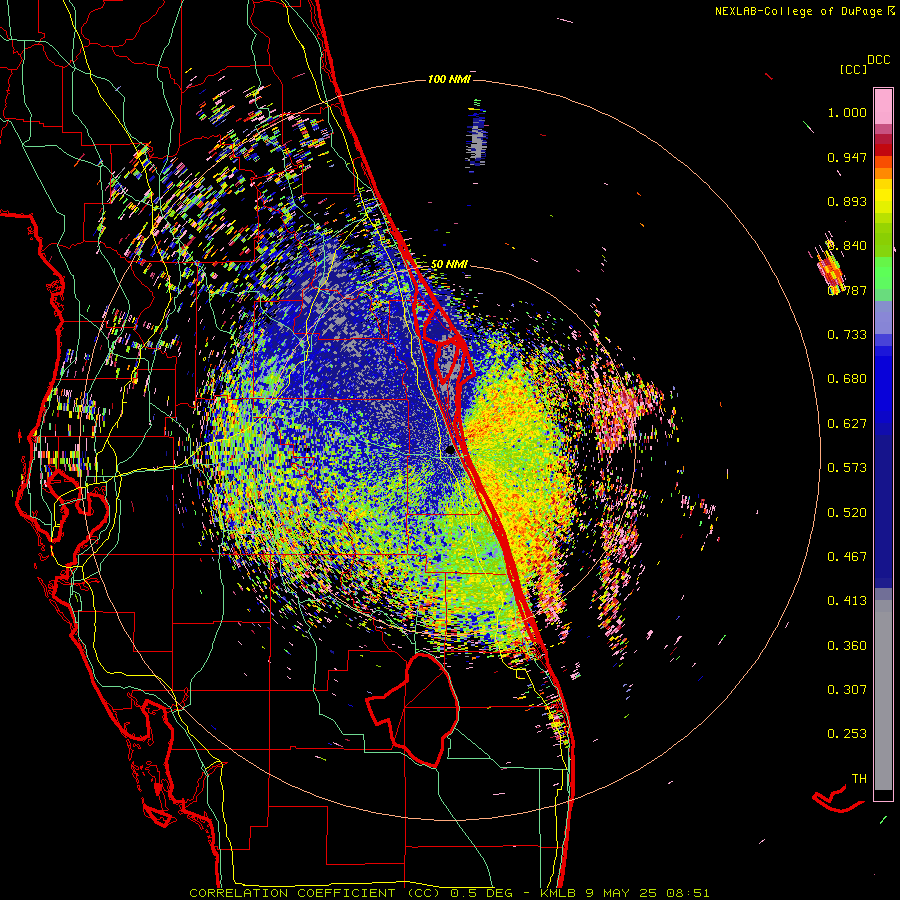Click the isolated echo north of the 100 NMI ring
900x900 pixels.
pyautogui.click(x=477, y=137)
